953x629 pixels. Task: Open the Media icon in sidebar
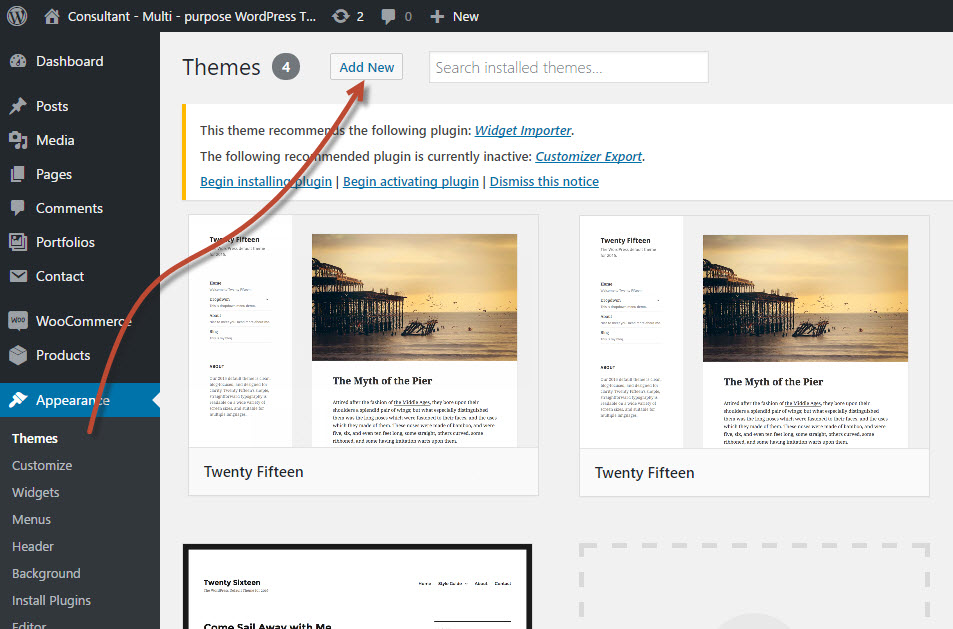point(18,140)
